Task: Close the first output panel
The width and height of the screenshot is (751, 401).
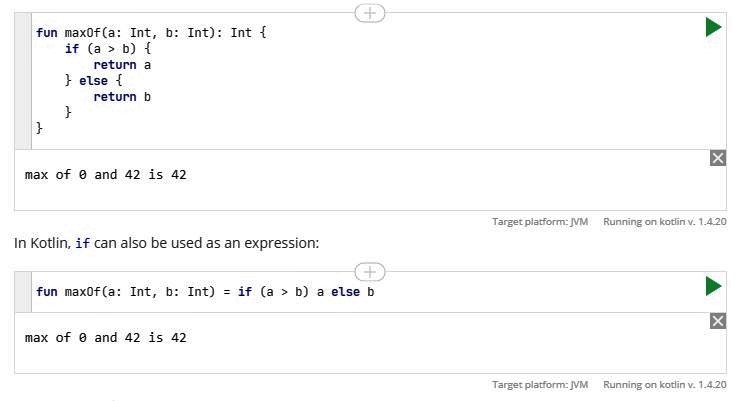Action: 717,158
